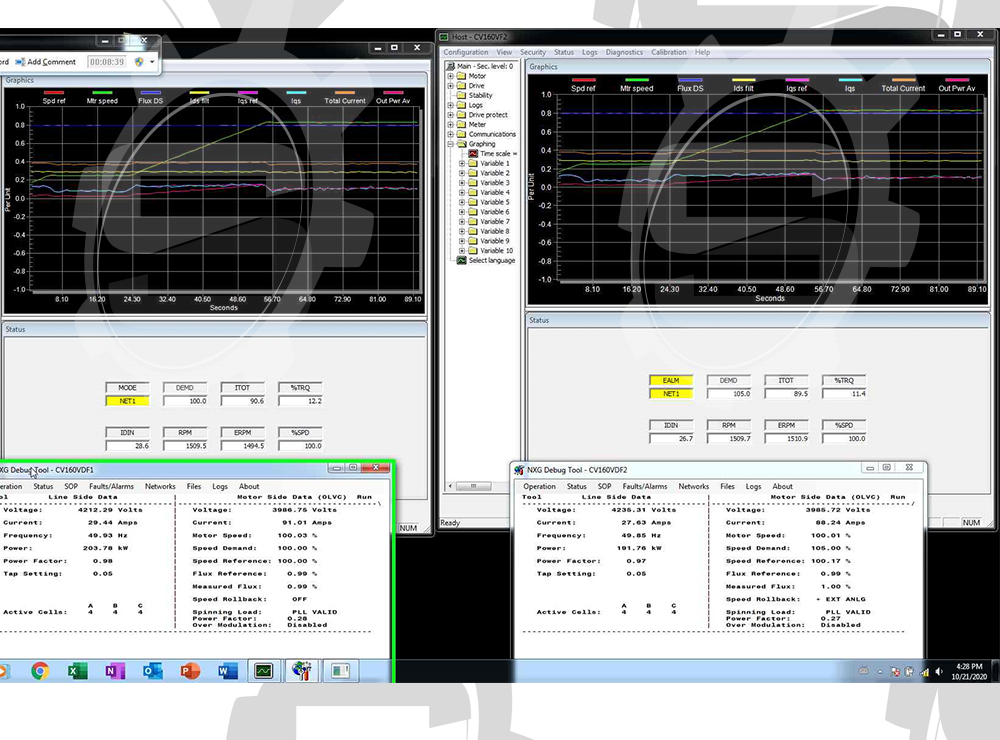Viewport: 1000px width, 740px height.
Task: Open PowerPoint from the taskbar
Action: [190, 671]
